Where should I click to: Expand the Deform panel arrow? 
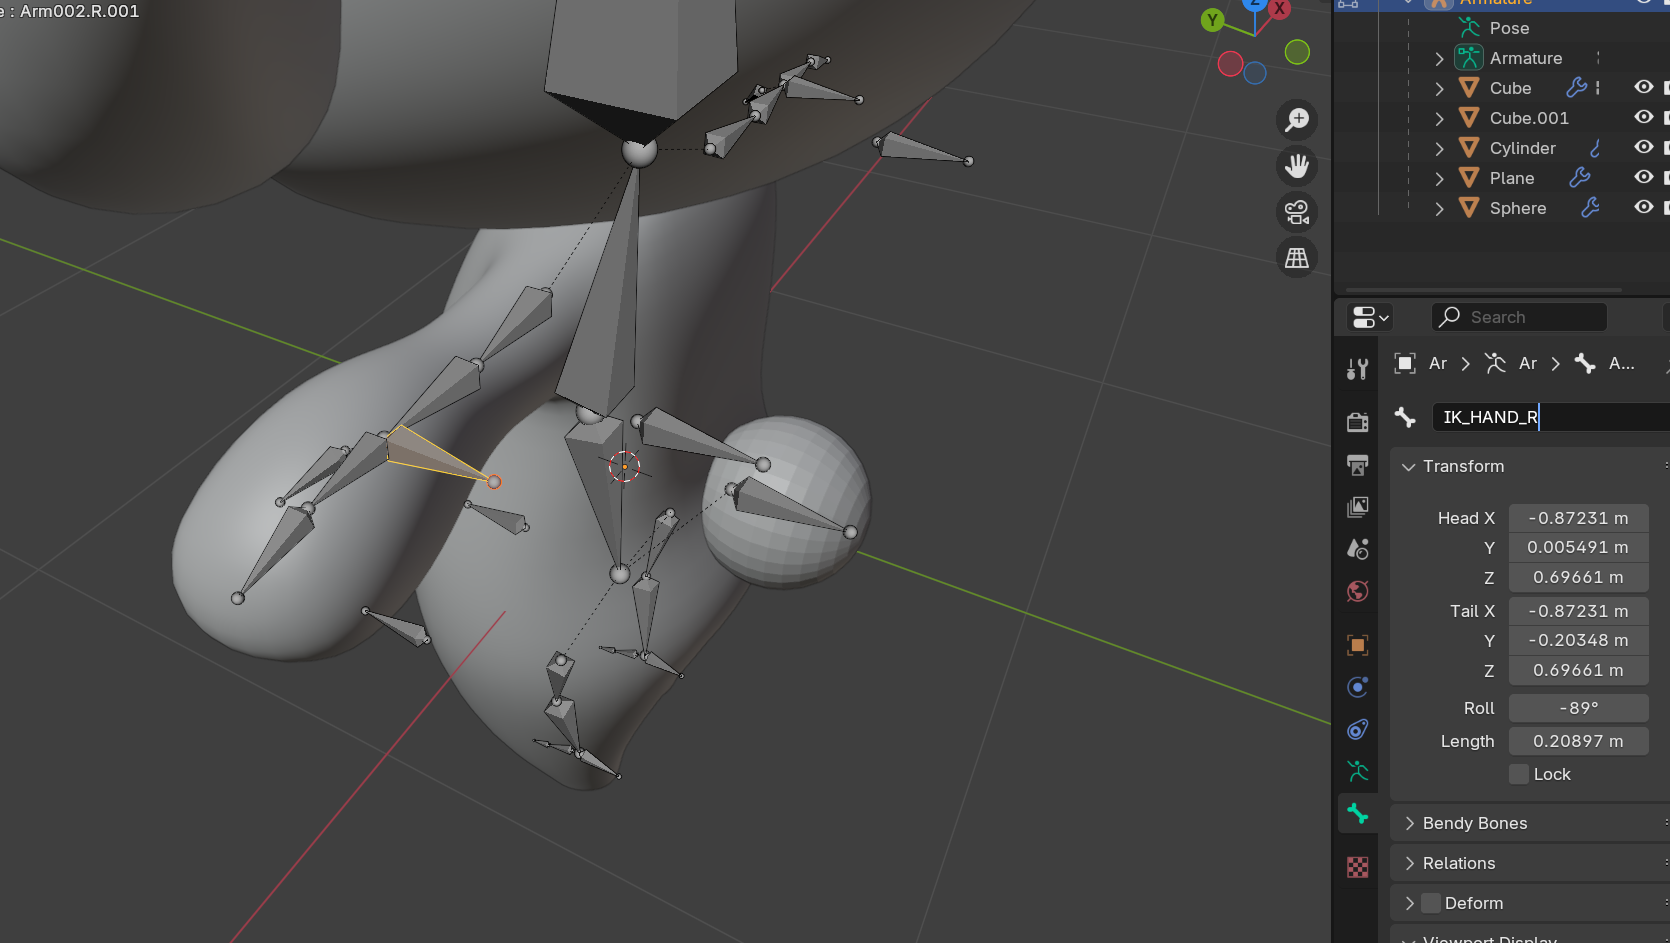pyautogui.click(x=1409, y=903)
